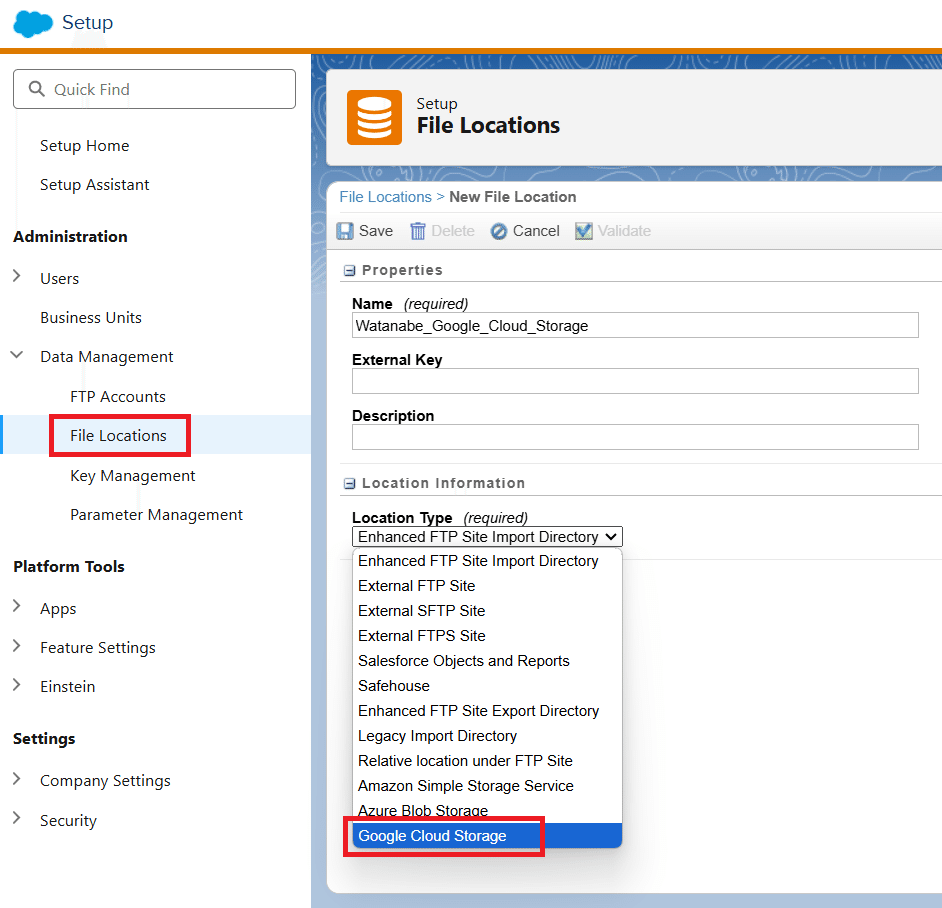Click the Description input field
Viewport: 942px width, 908px height.
(x=635, y=437)
